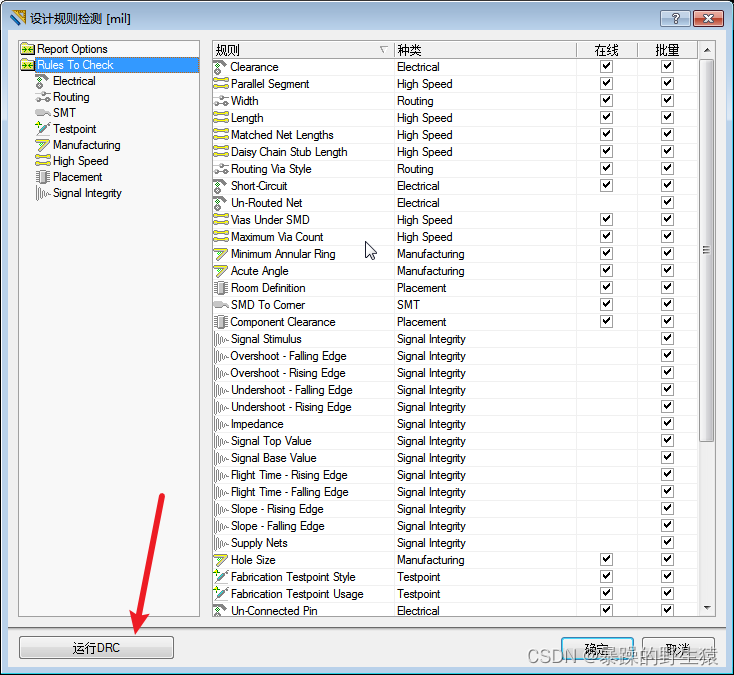Click the Placement icon in left tree
The height and width of the screenshot is (675, 734).
coord(43,177)
